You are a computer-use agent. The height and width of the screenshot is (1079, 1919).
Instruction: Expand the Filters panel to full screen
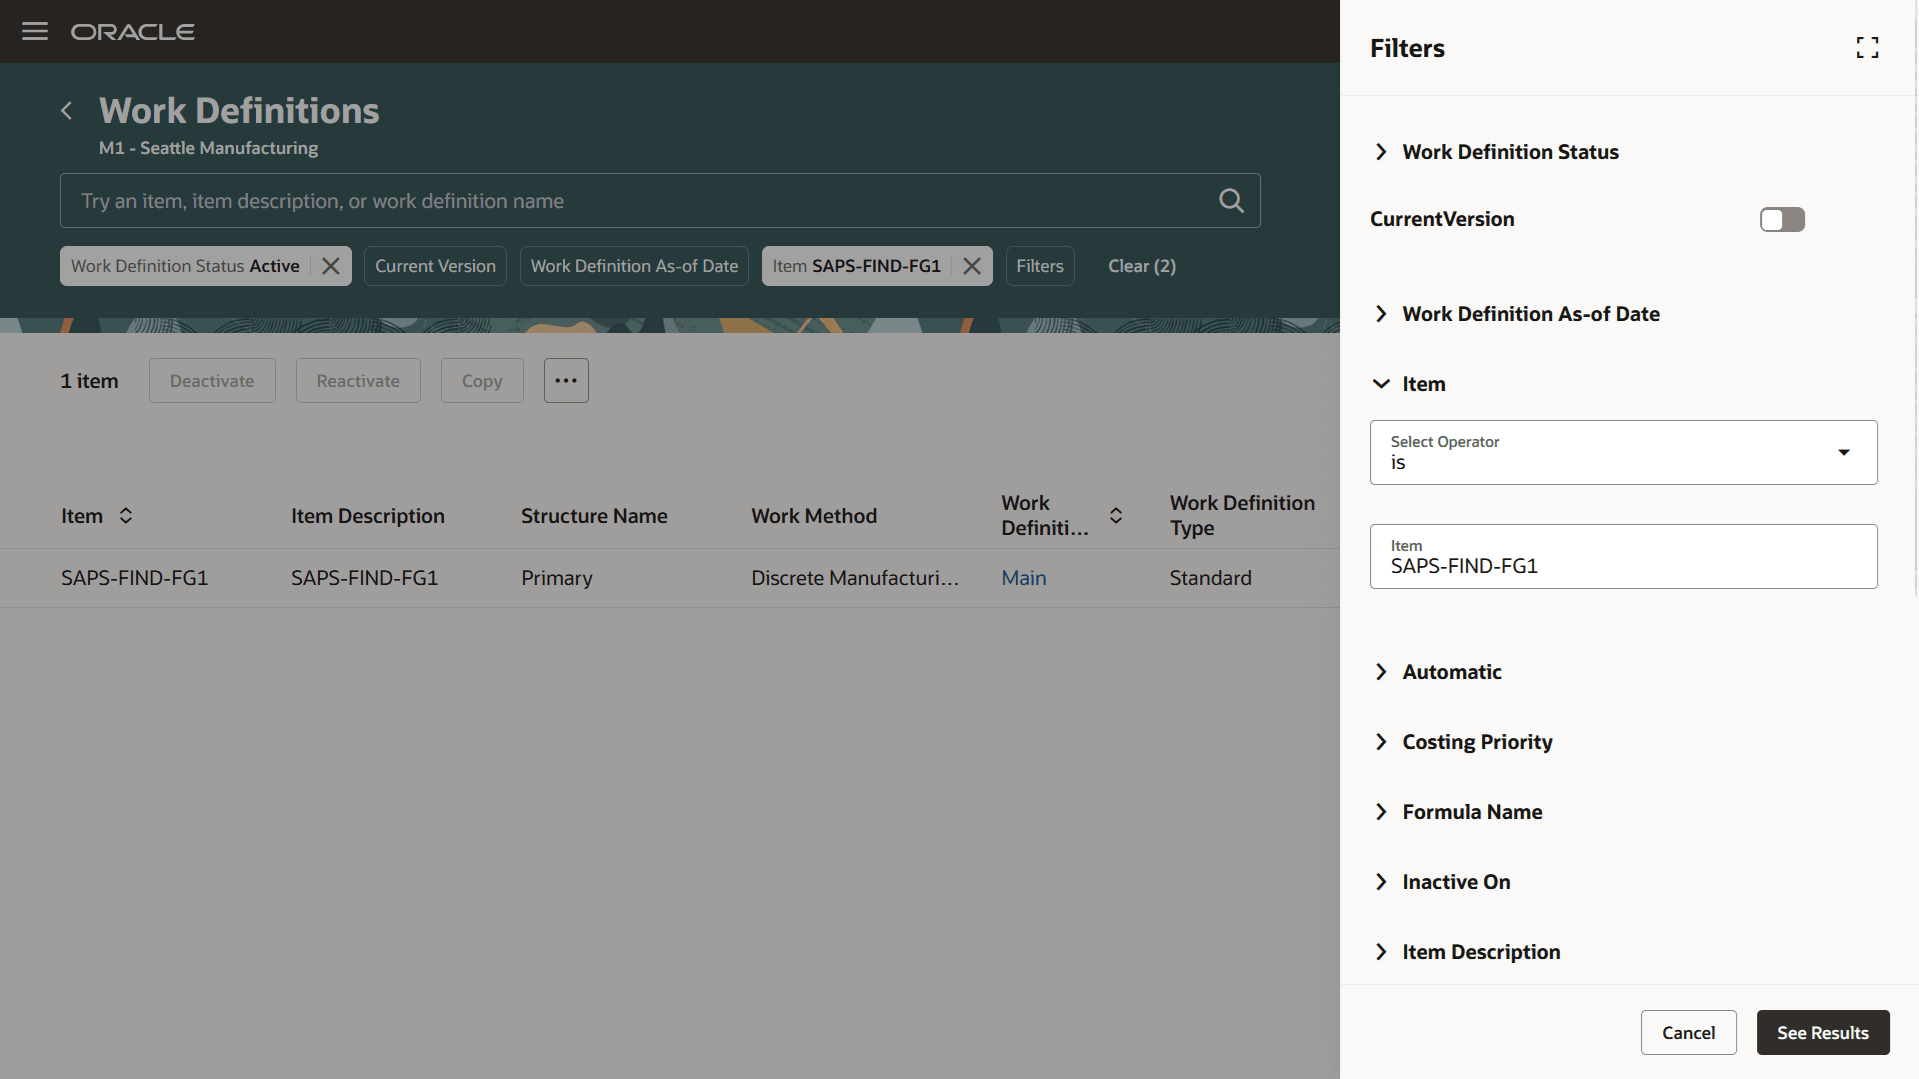pos(1867,48)
